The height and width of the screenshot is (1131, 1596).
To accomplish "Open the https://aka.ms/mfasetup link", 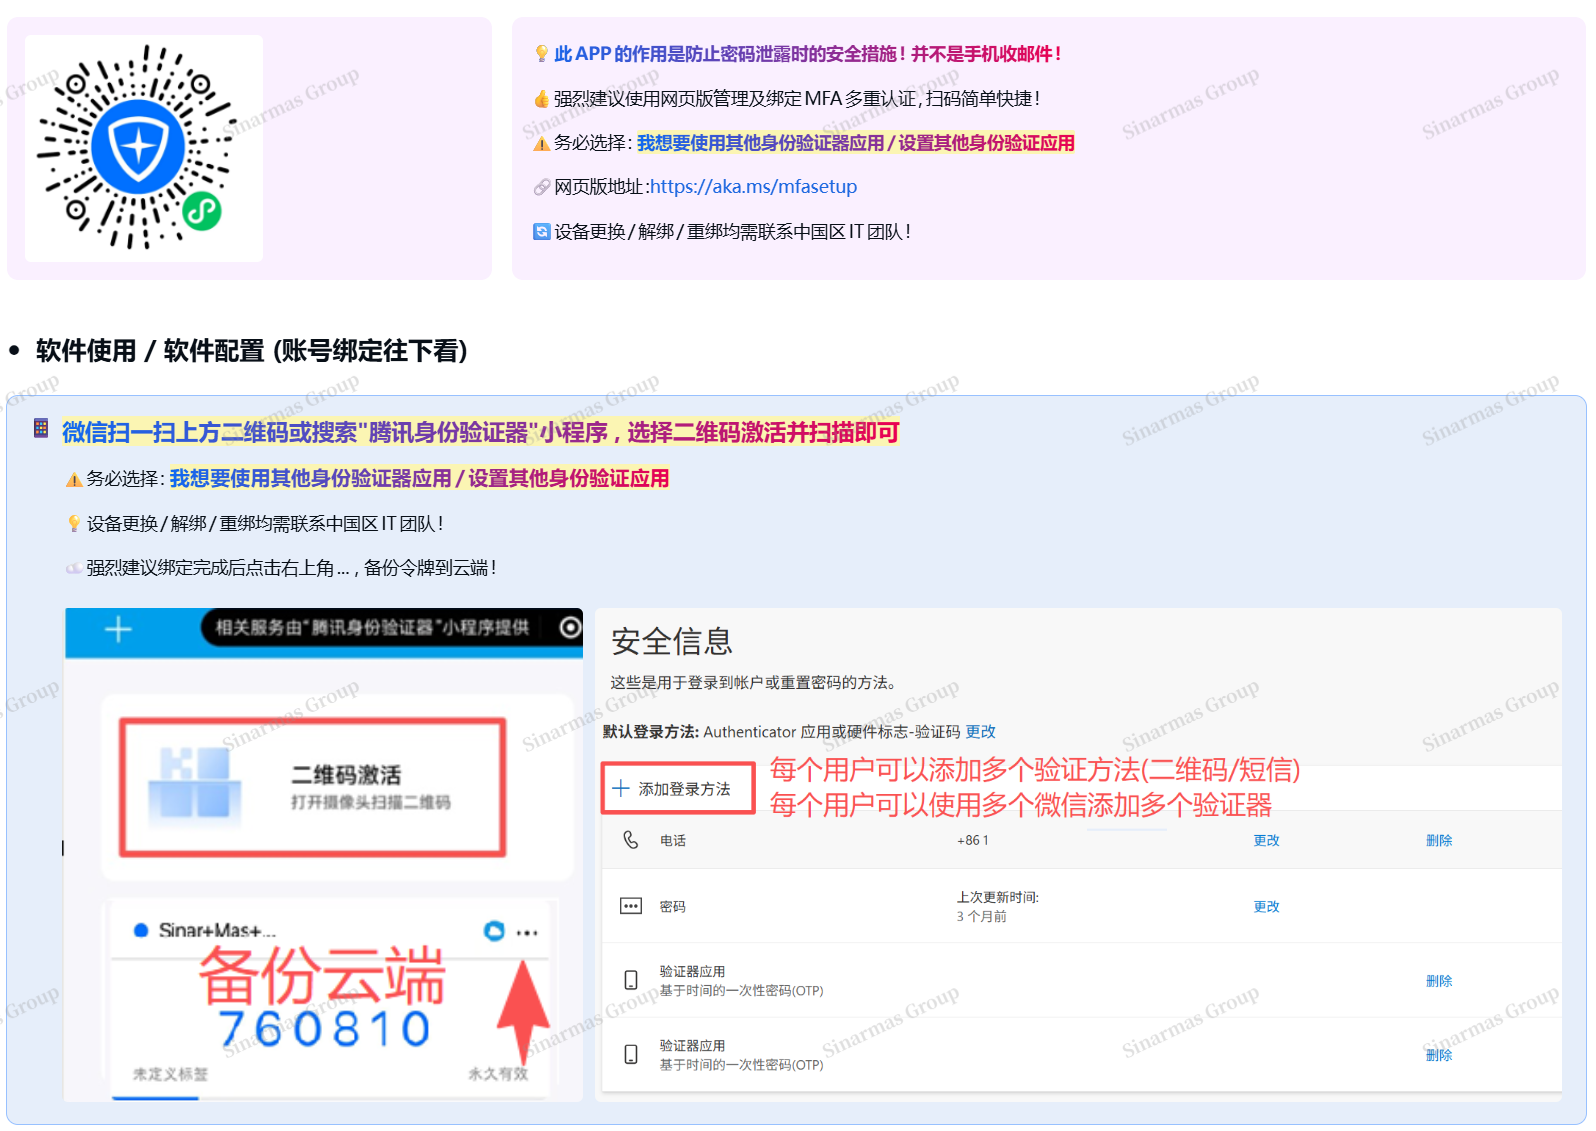I will [753, 187].
